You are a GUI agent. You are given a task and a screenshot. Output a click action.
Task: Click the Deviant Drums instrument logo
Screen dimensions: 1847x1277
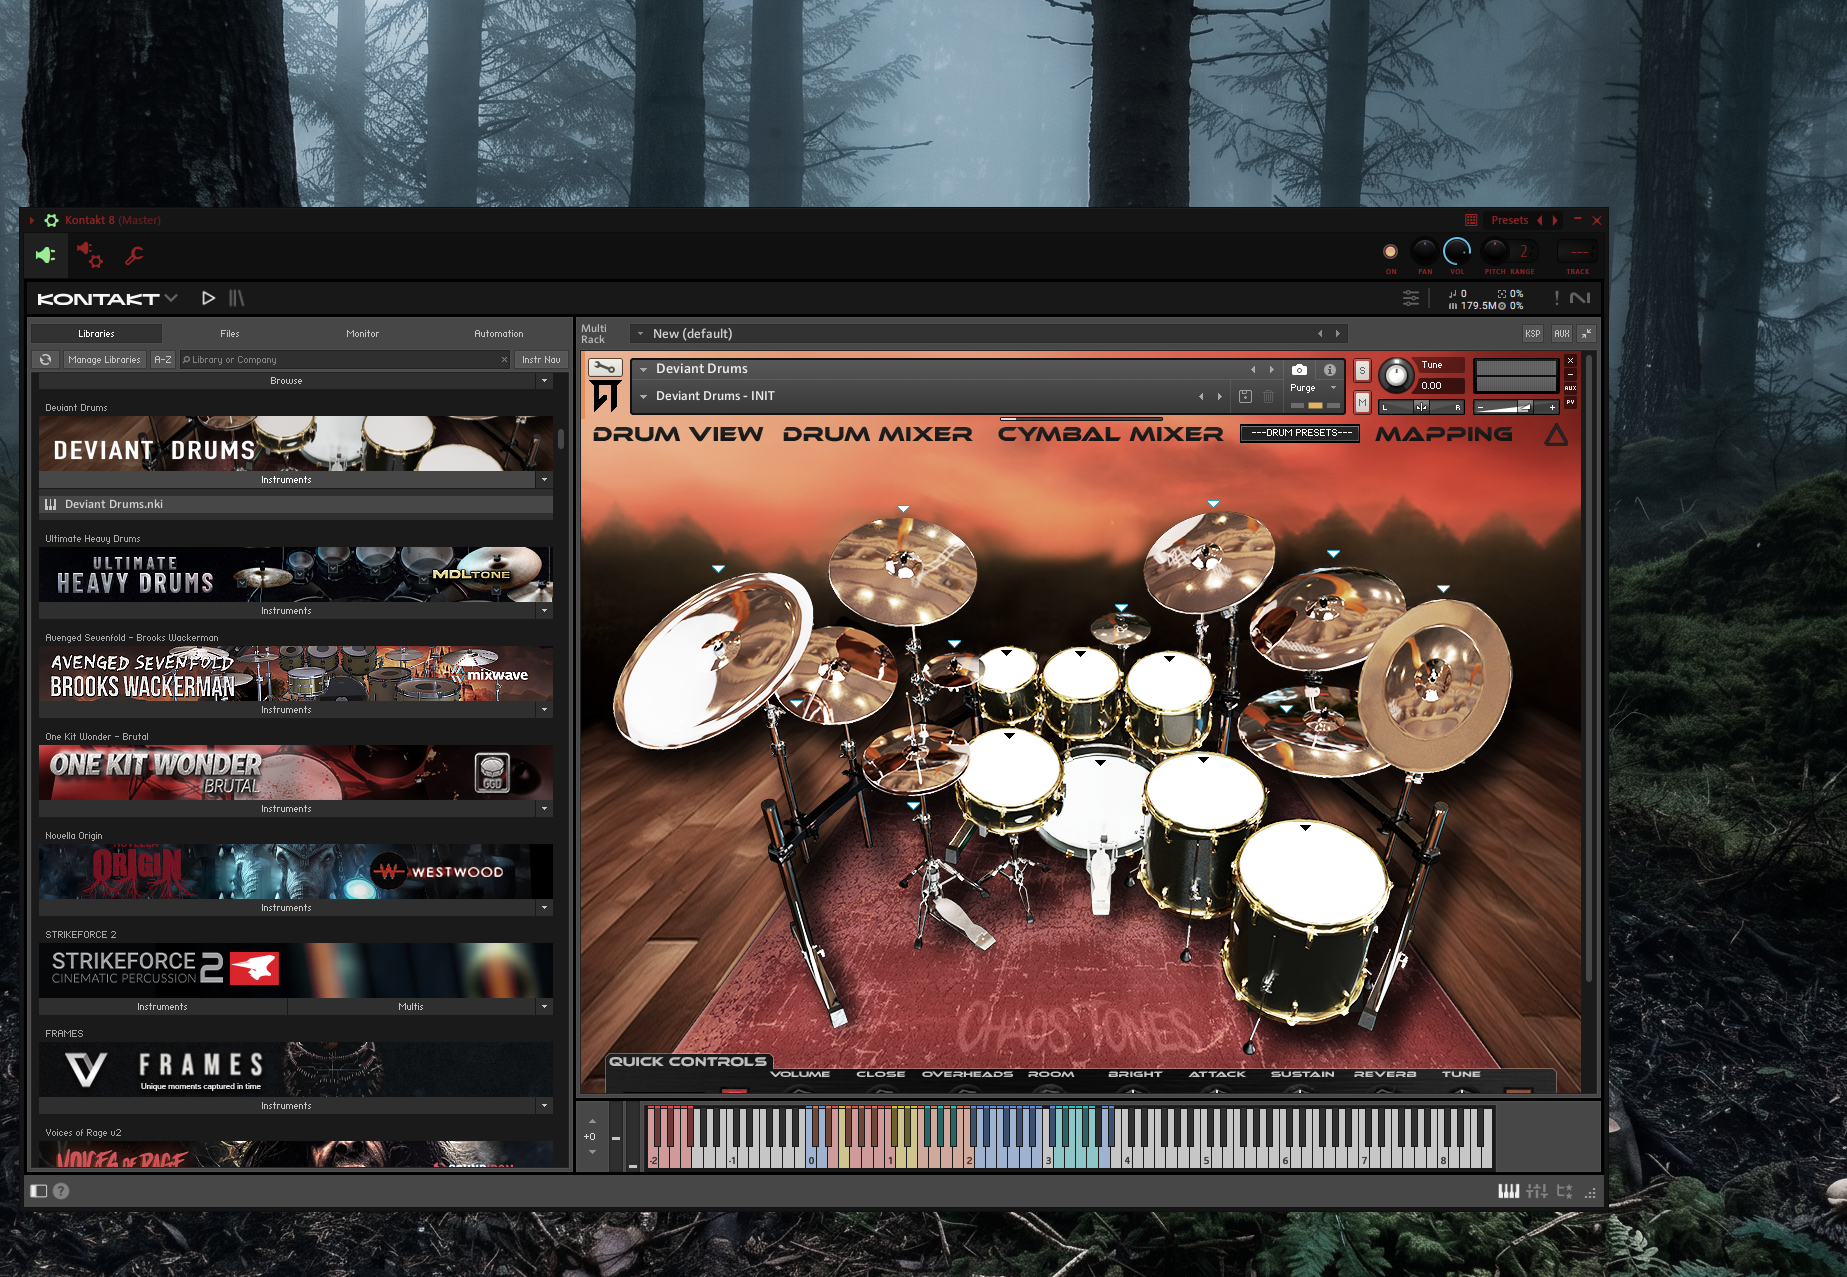[605, 396]
